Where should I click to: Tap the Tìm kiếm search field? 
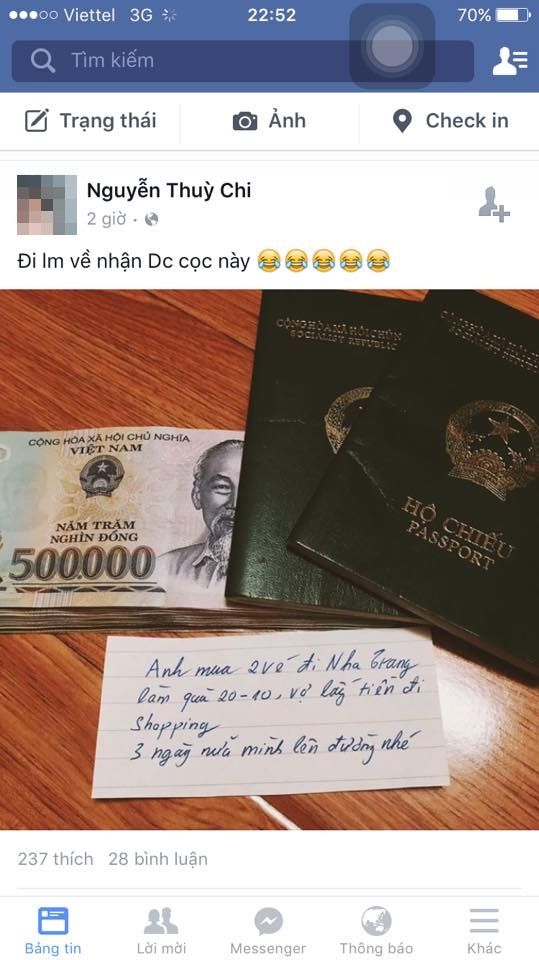point(243,61)
